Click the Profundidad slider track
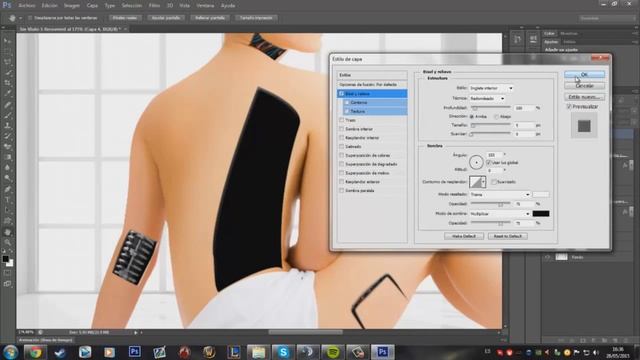 click(491, 107)
